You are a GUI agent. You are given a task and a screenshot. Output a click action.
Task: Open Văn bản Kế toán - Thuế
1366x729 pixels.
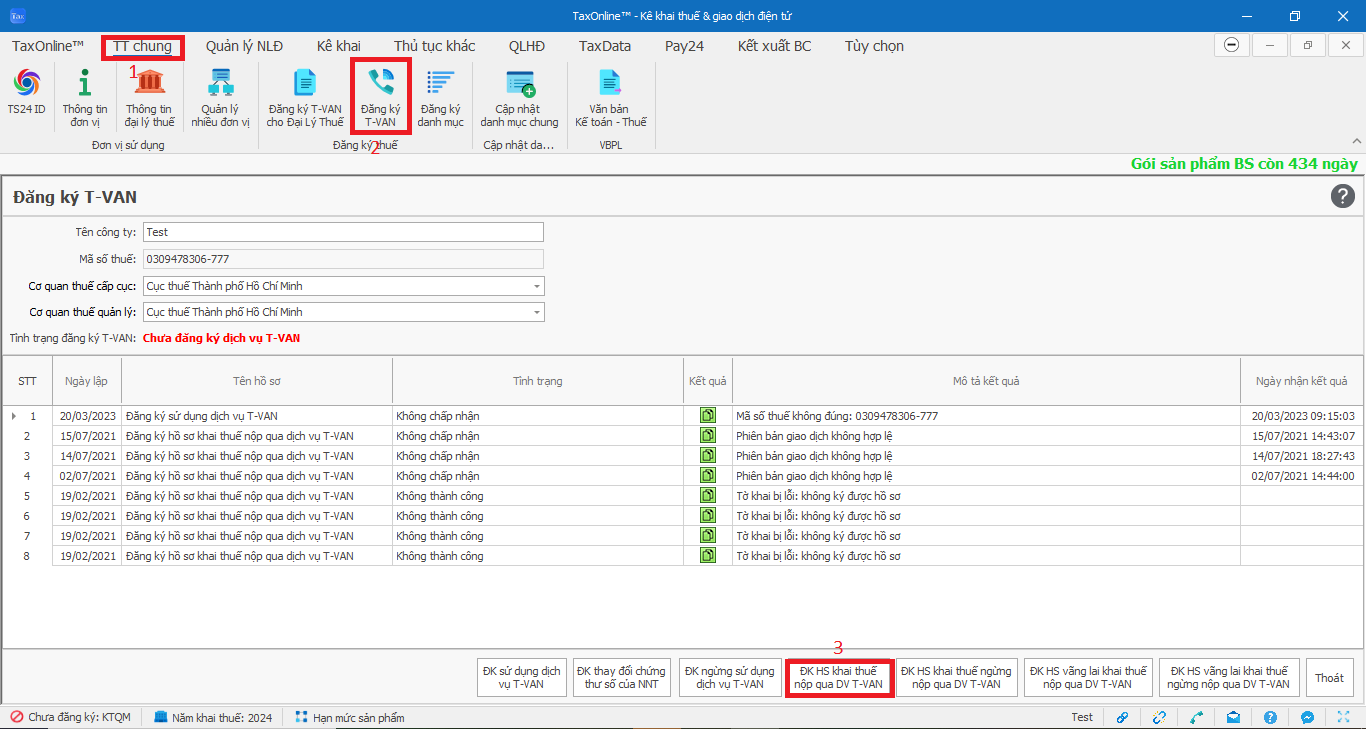click(611, 98)
